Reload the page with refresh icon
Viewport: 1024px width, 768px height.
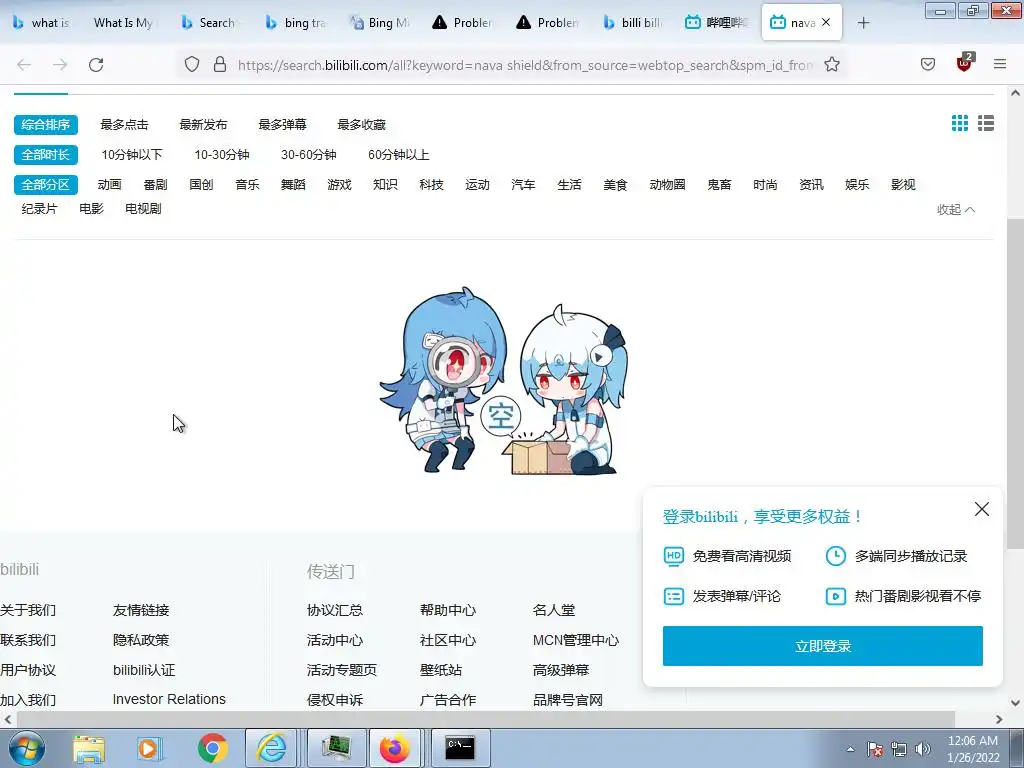[x=96, y=65]
